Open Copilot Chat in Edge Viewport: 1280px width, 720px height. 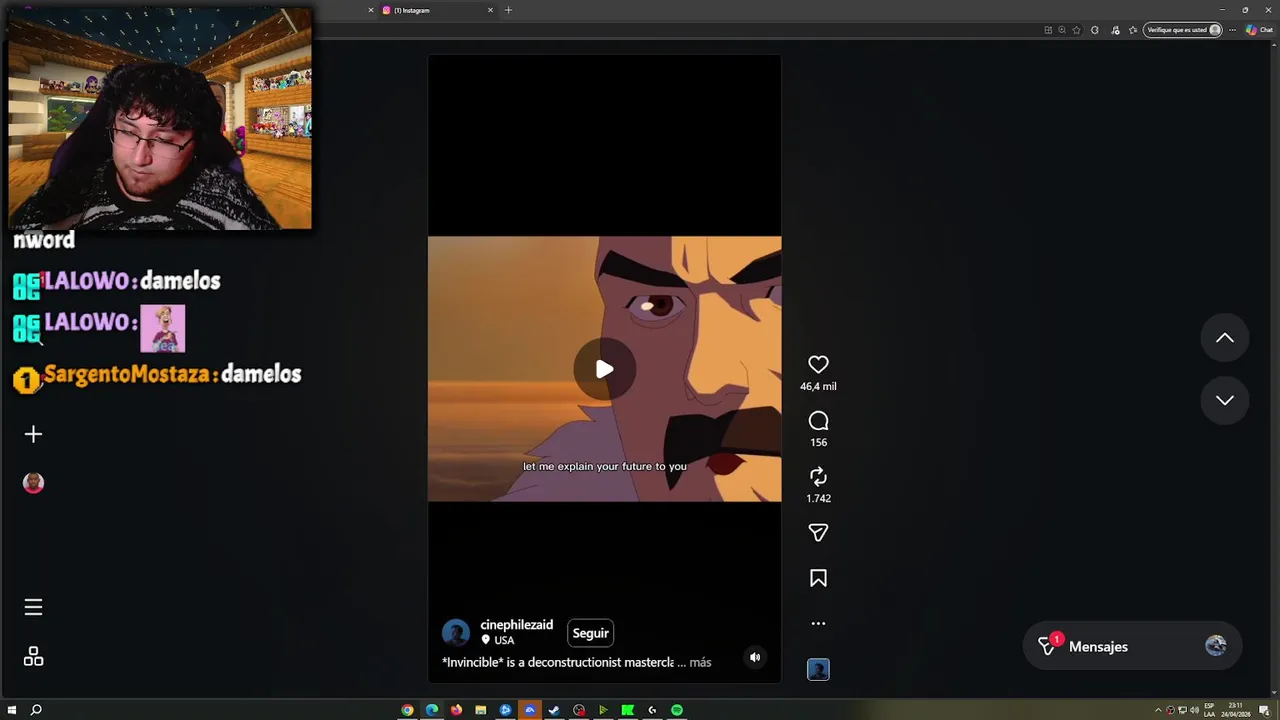click(1259, 30)
